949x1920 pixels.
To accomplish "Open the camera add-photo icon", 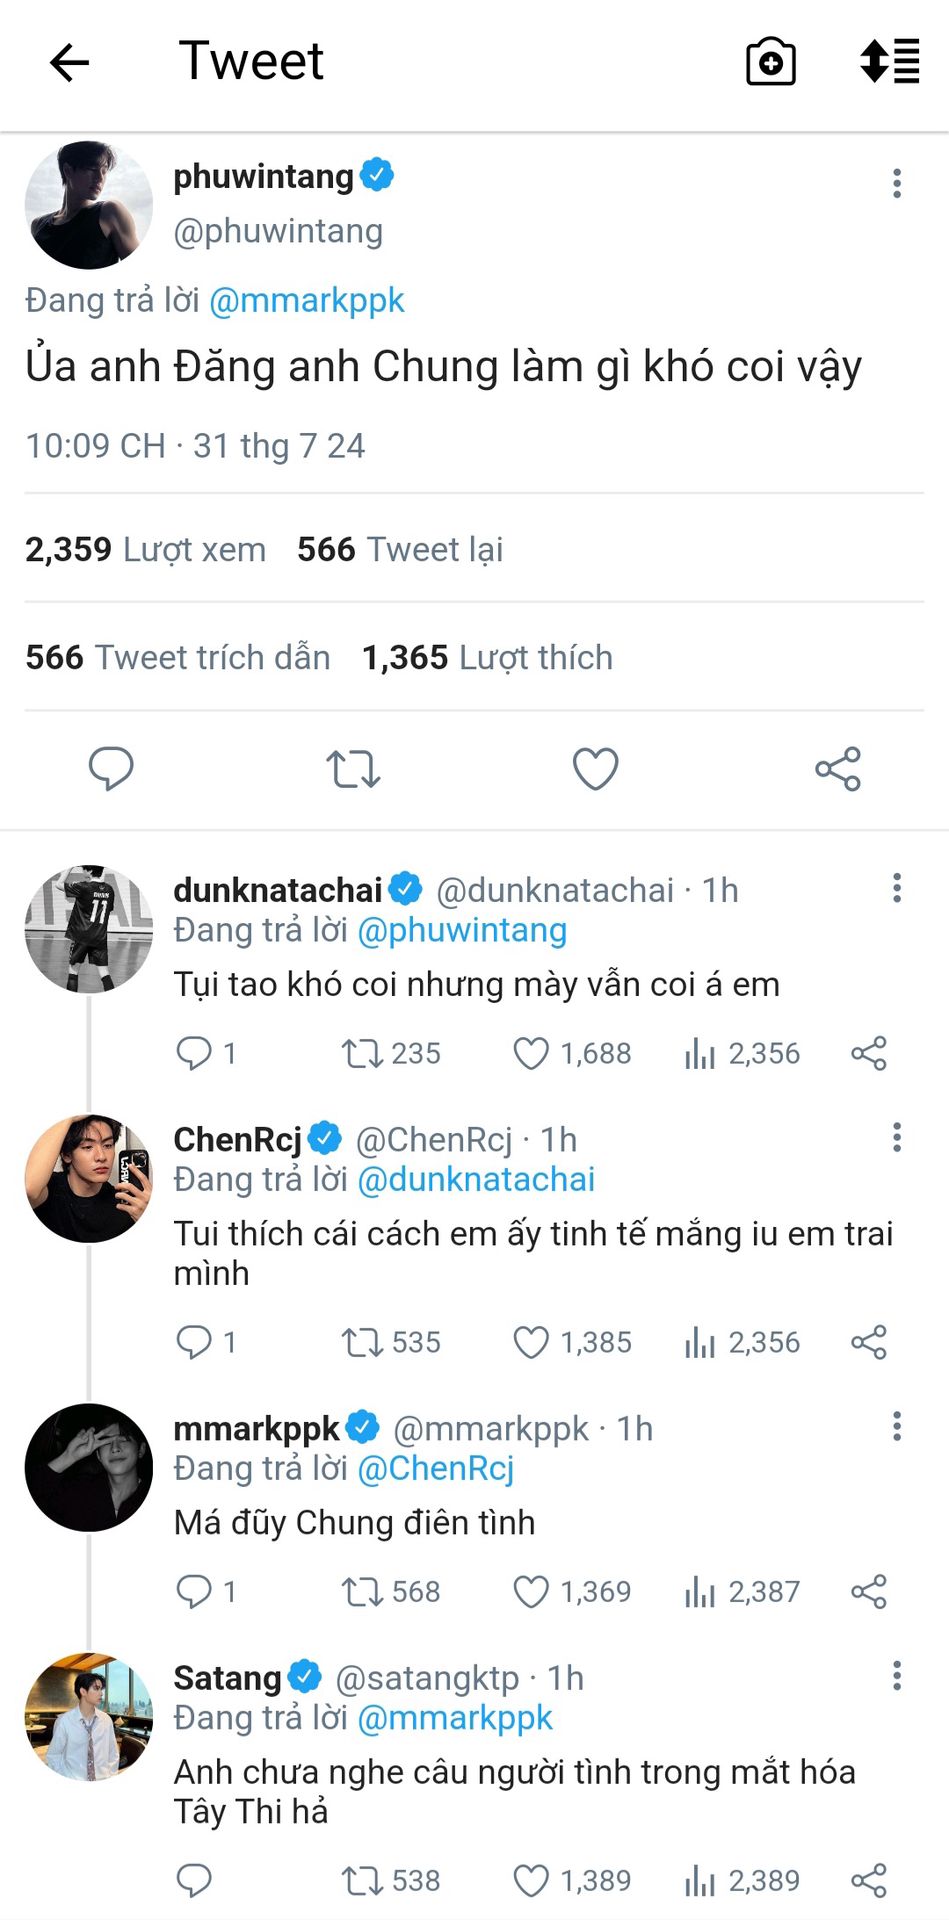I will click(x=771, y=63).
